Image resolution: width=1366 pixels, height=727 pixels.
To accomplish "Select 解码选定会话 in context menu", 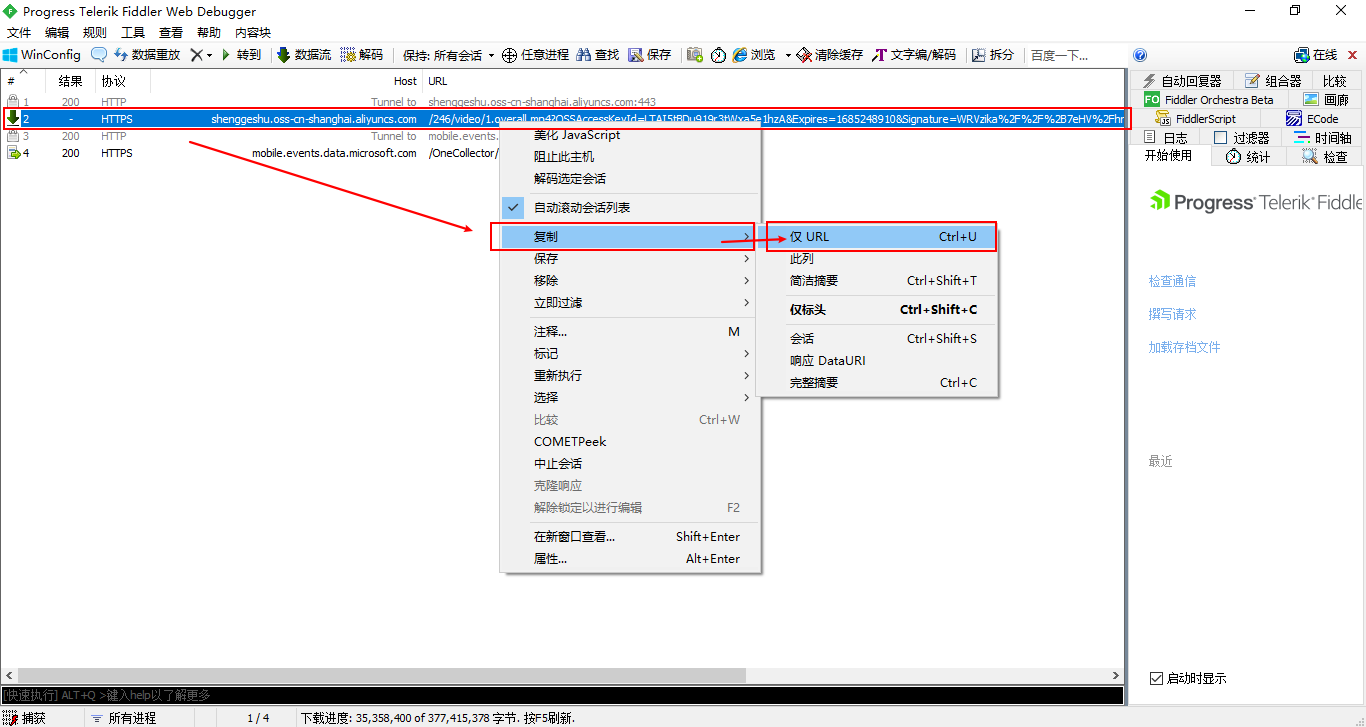I will click(x=630, y=179).
